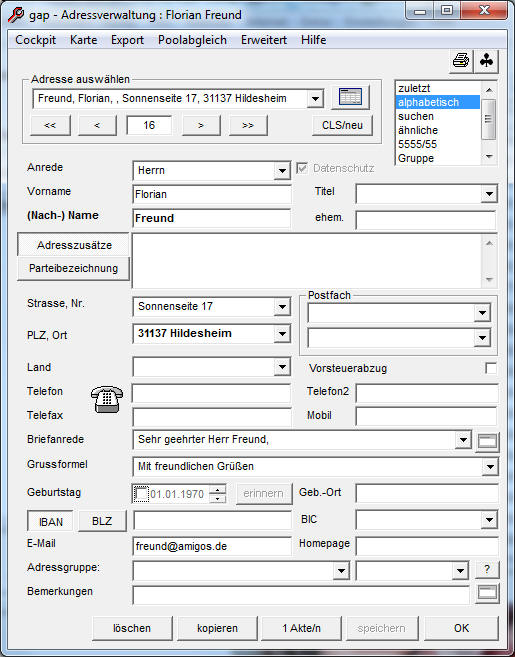This screenshot has height=657, width=515.
Task: Jump to the last address with >>
Action: pyautogui.click(x=248, y=125)
